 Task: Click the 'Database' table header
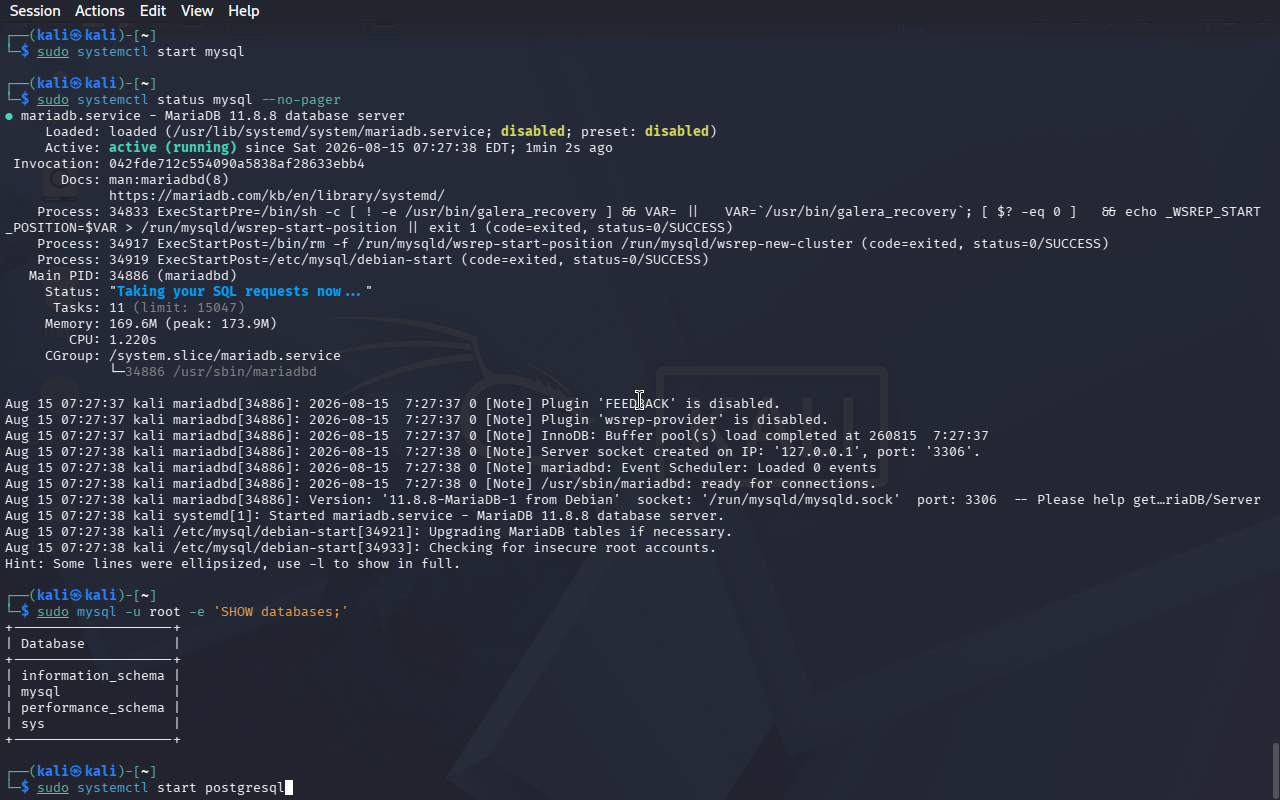(x=53, y=644)
